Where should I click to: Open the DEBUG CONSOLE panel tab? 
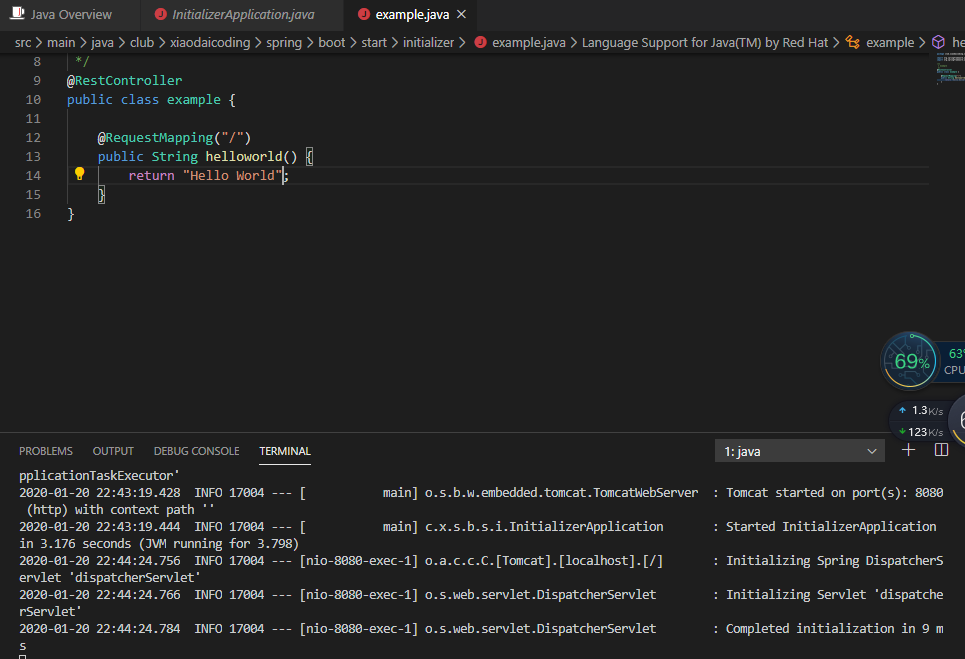coord(196,451)
